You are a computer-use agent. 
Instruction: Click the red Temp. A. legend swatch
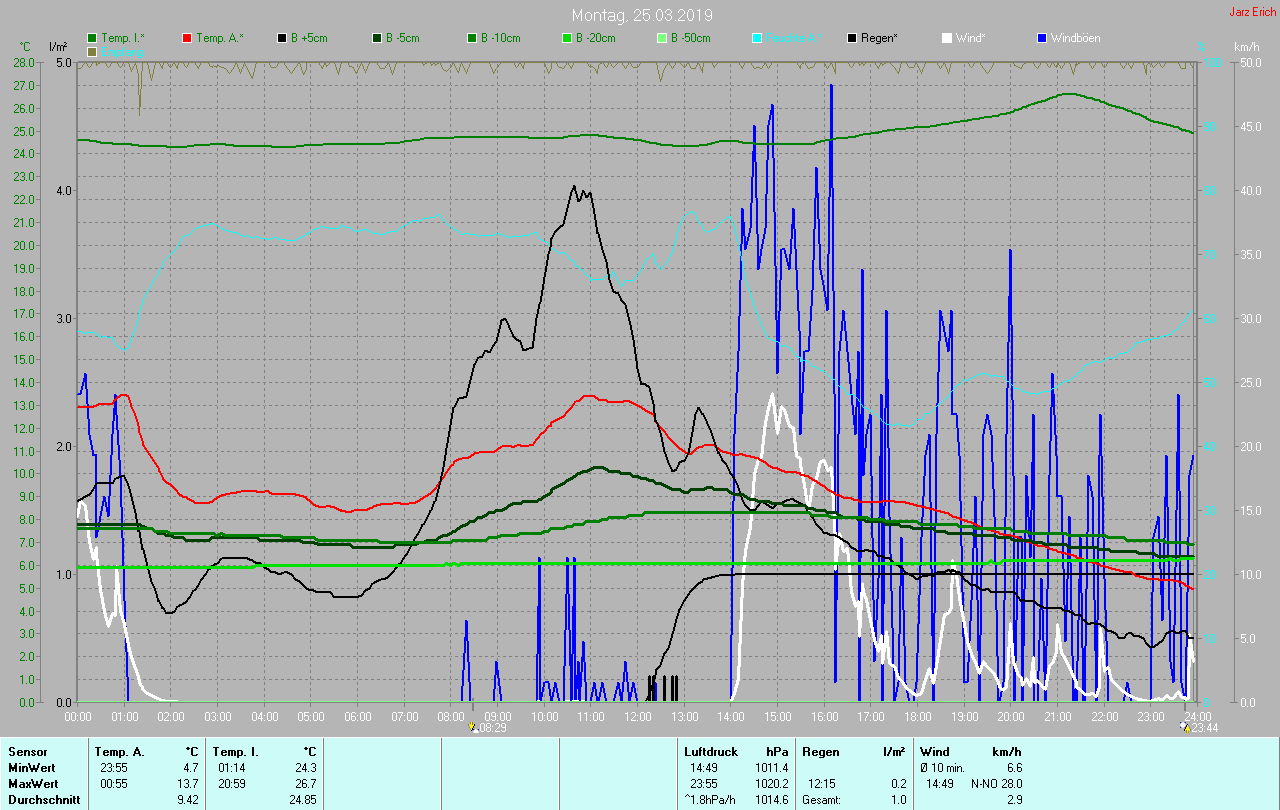[x=187, y=38]
